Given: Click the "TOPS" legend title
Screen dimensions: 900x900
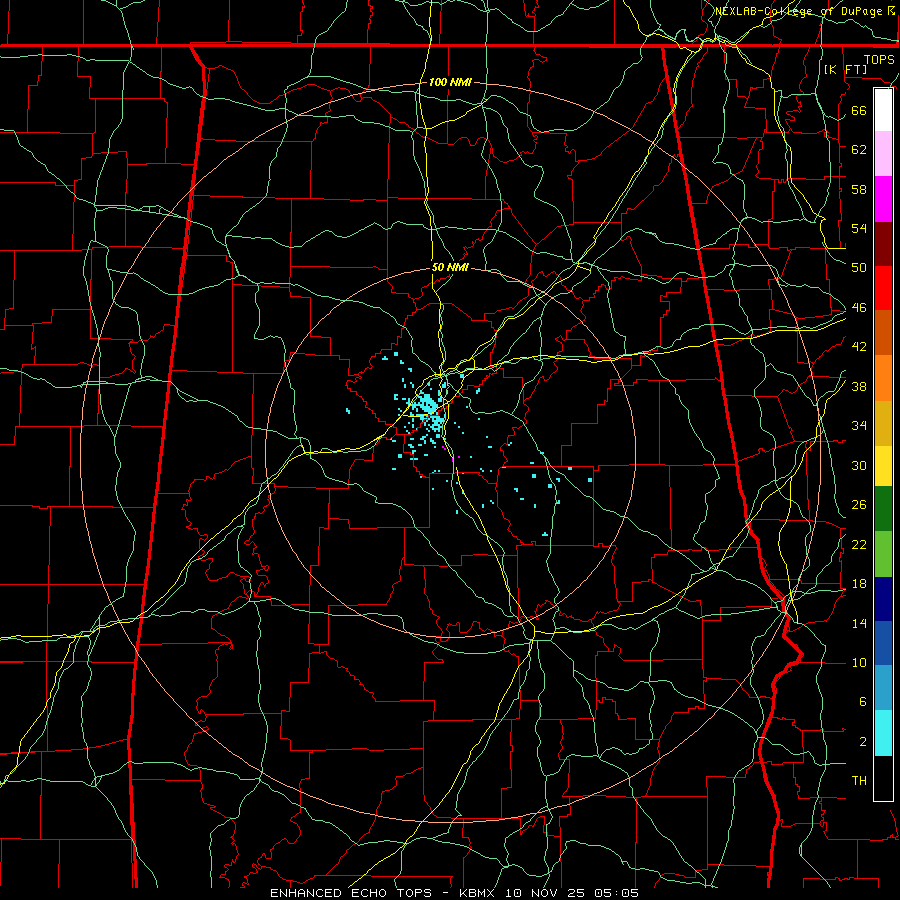Looking at the screenshot, I should pyautogui.click(x=879, y=60).
